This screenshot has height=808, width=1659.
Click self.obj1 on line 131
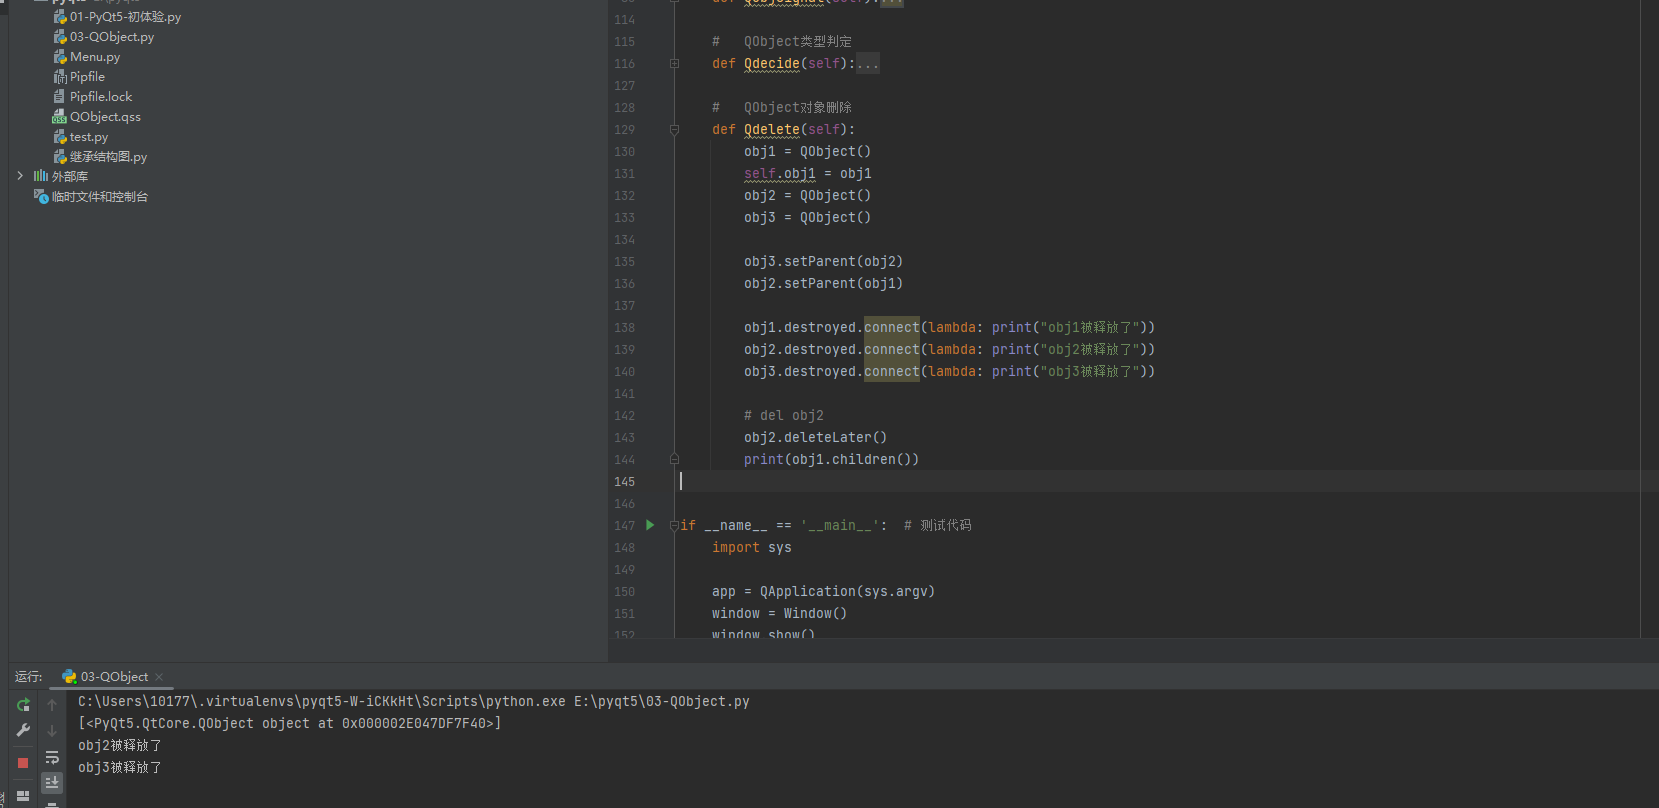tap(780, 174)
